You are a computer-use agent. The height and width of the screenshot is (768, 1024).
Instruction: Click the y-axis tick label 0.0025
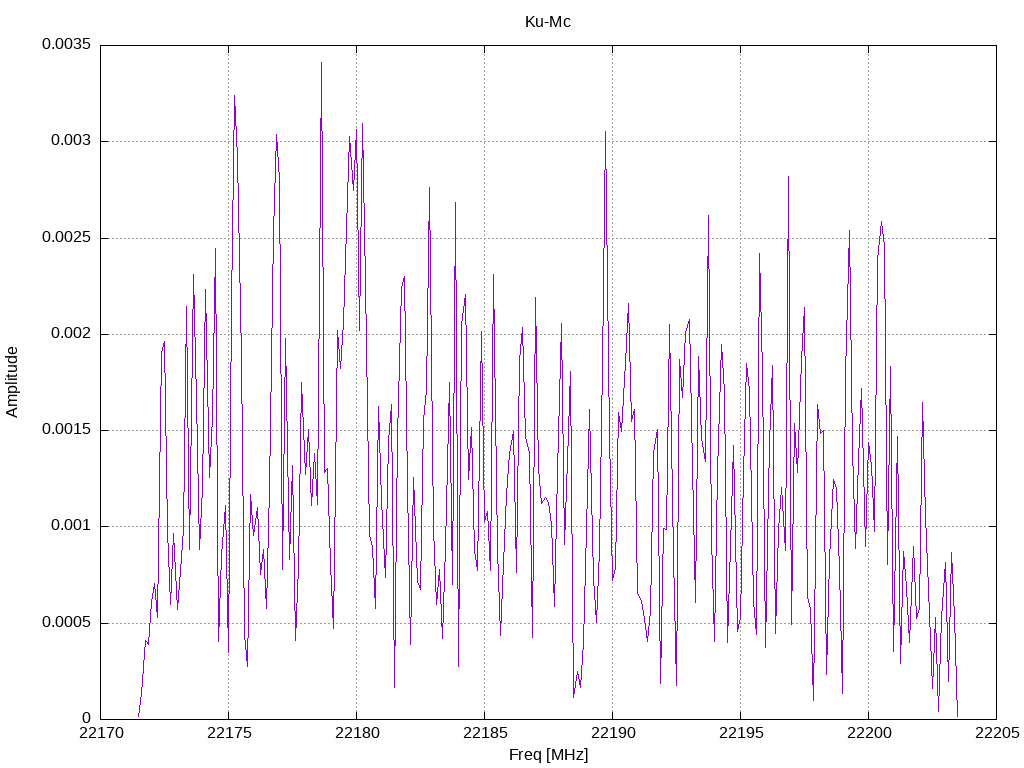[x=67, y=237]
